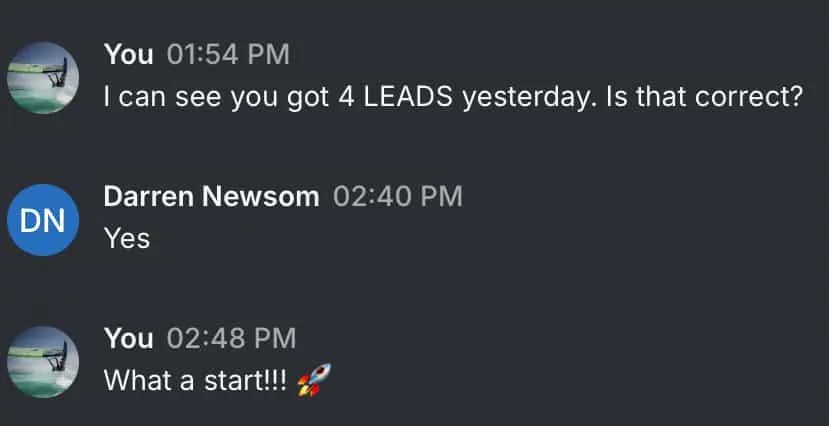The image size is (829, 426).
Task: Click 'I can see' at the message start
Action: tap(163, 97)
